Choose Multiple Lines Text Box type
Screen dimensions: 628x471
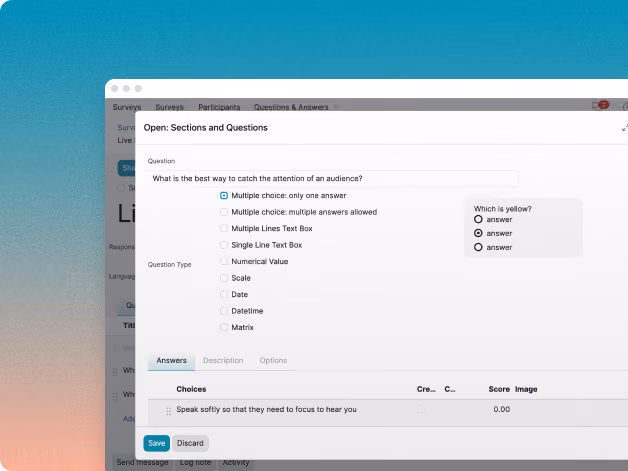(224, 228)
